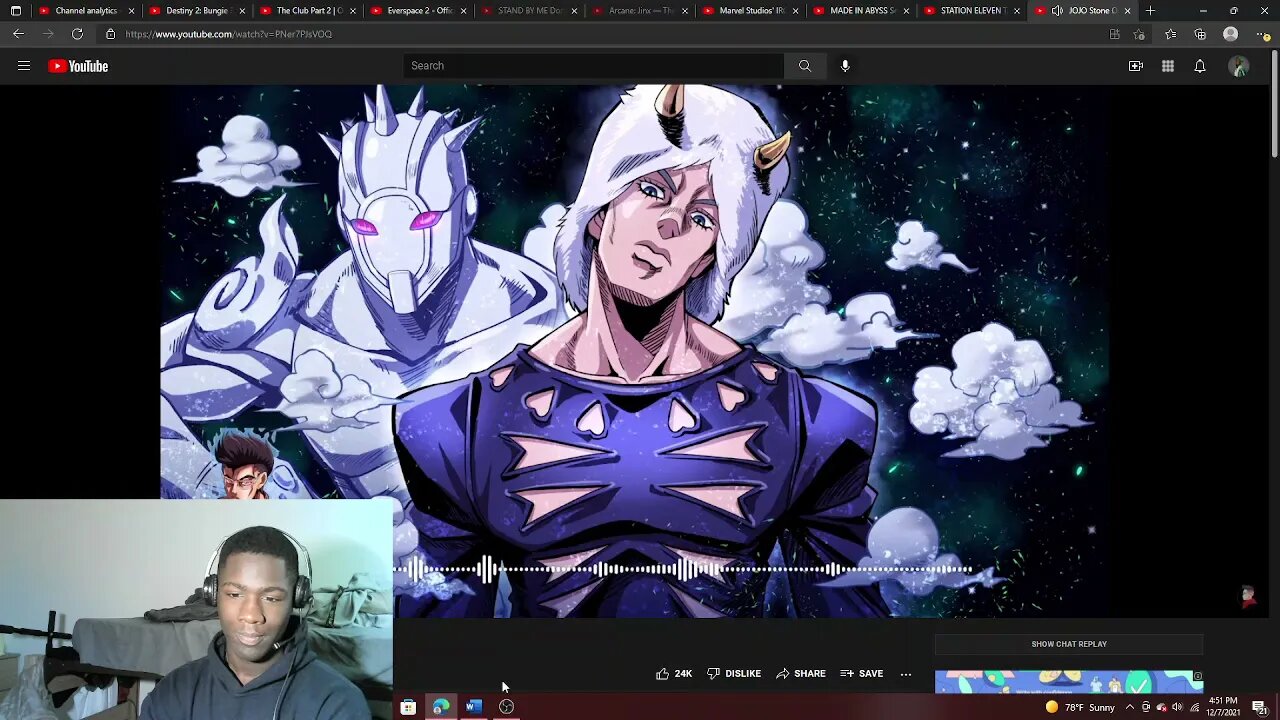Viewport: 1280px width, 720px height.
Task: Switch to Microsoft Edge in the taskbar
Action: [x=441, y=707]
